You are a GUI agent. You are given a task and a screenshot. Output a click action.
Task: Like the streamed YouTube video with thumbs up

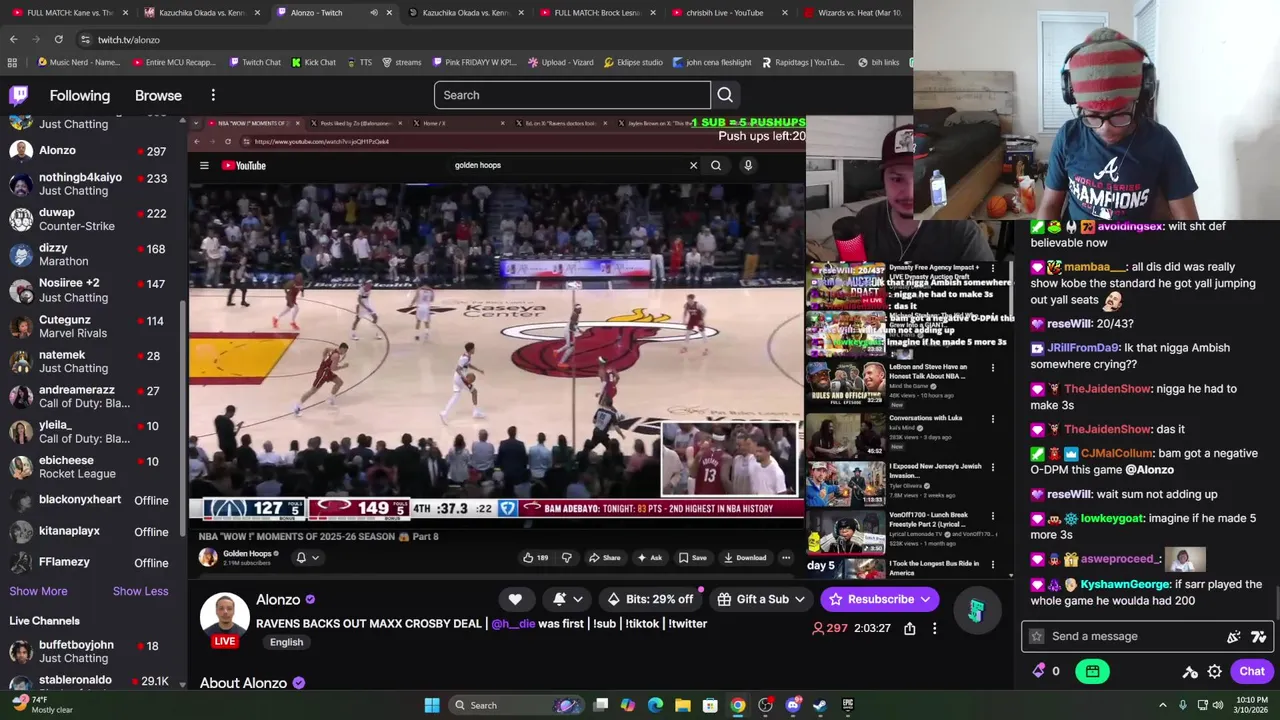[535, 558]
